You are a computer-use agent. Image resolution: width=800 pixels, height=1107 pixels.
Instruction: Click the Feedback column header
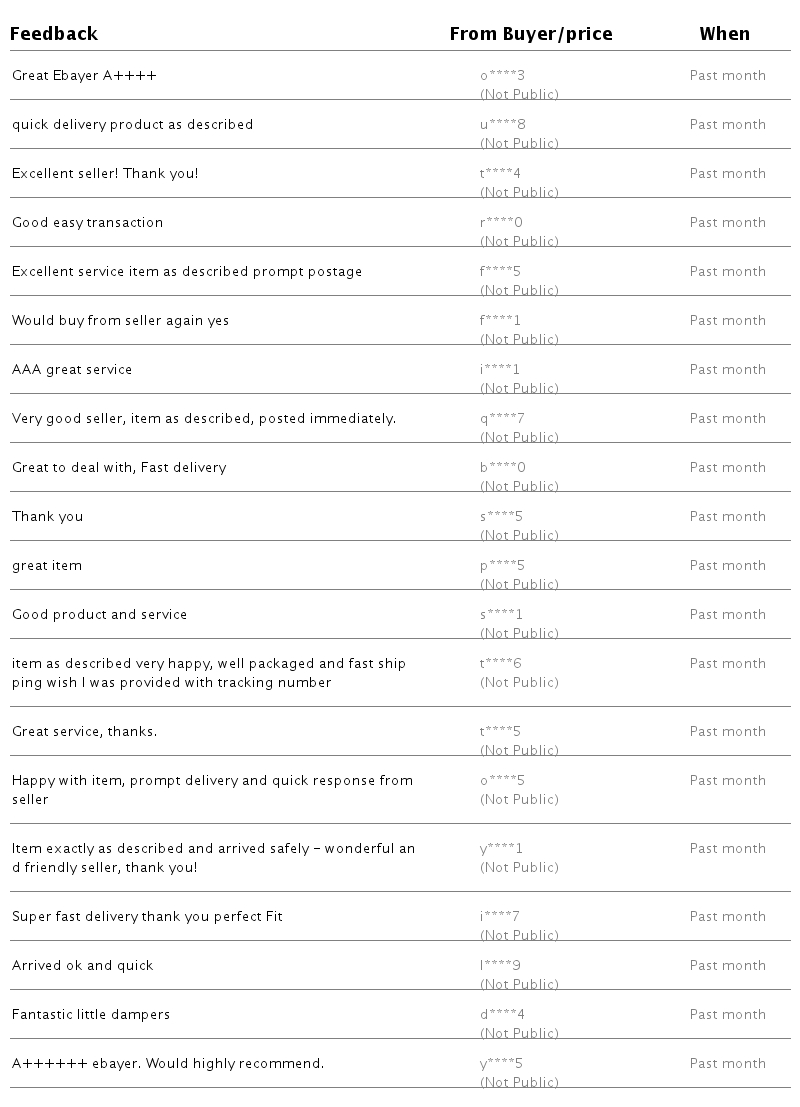pos(55,34)
